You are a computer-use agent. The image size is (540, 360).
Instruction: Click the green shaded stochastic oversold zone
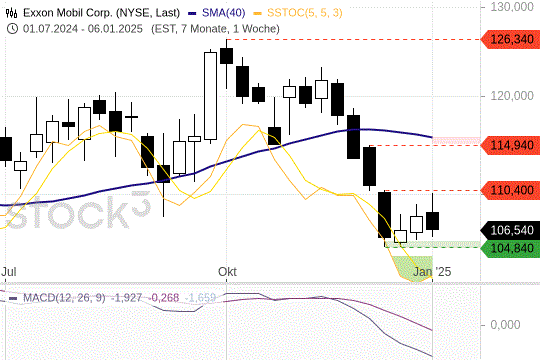click(413, 268)
